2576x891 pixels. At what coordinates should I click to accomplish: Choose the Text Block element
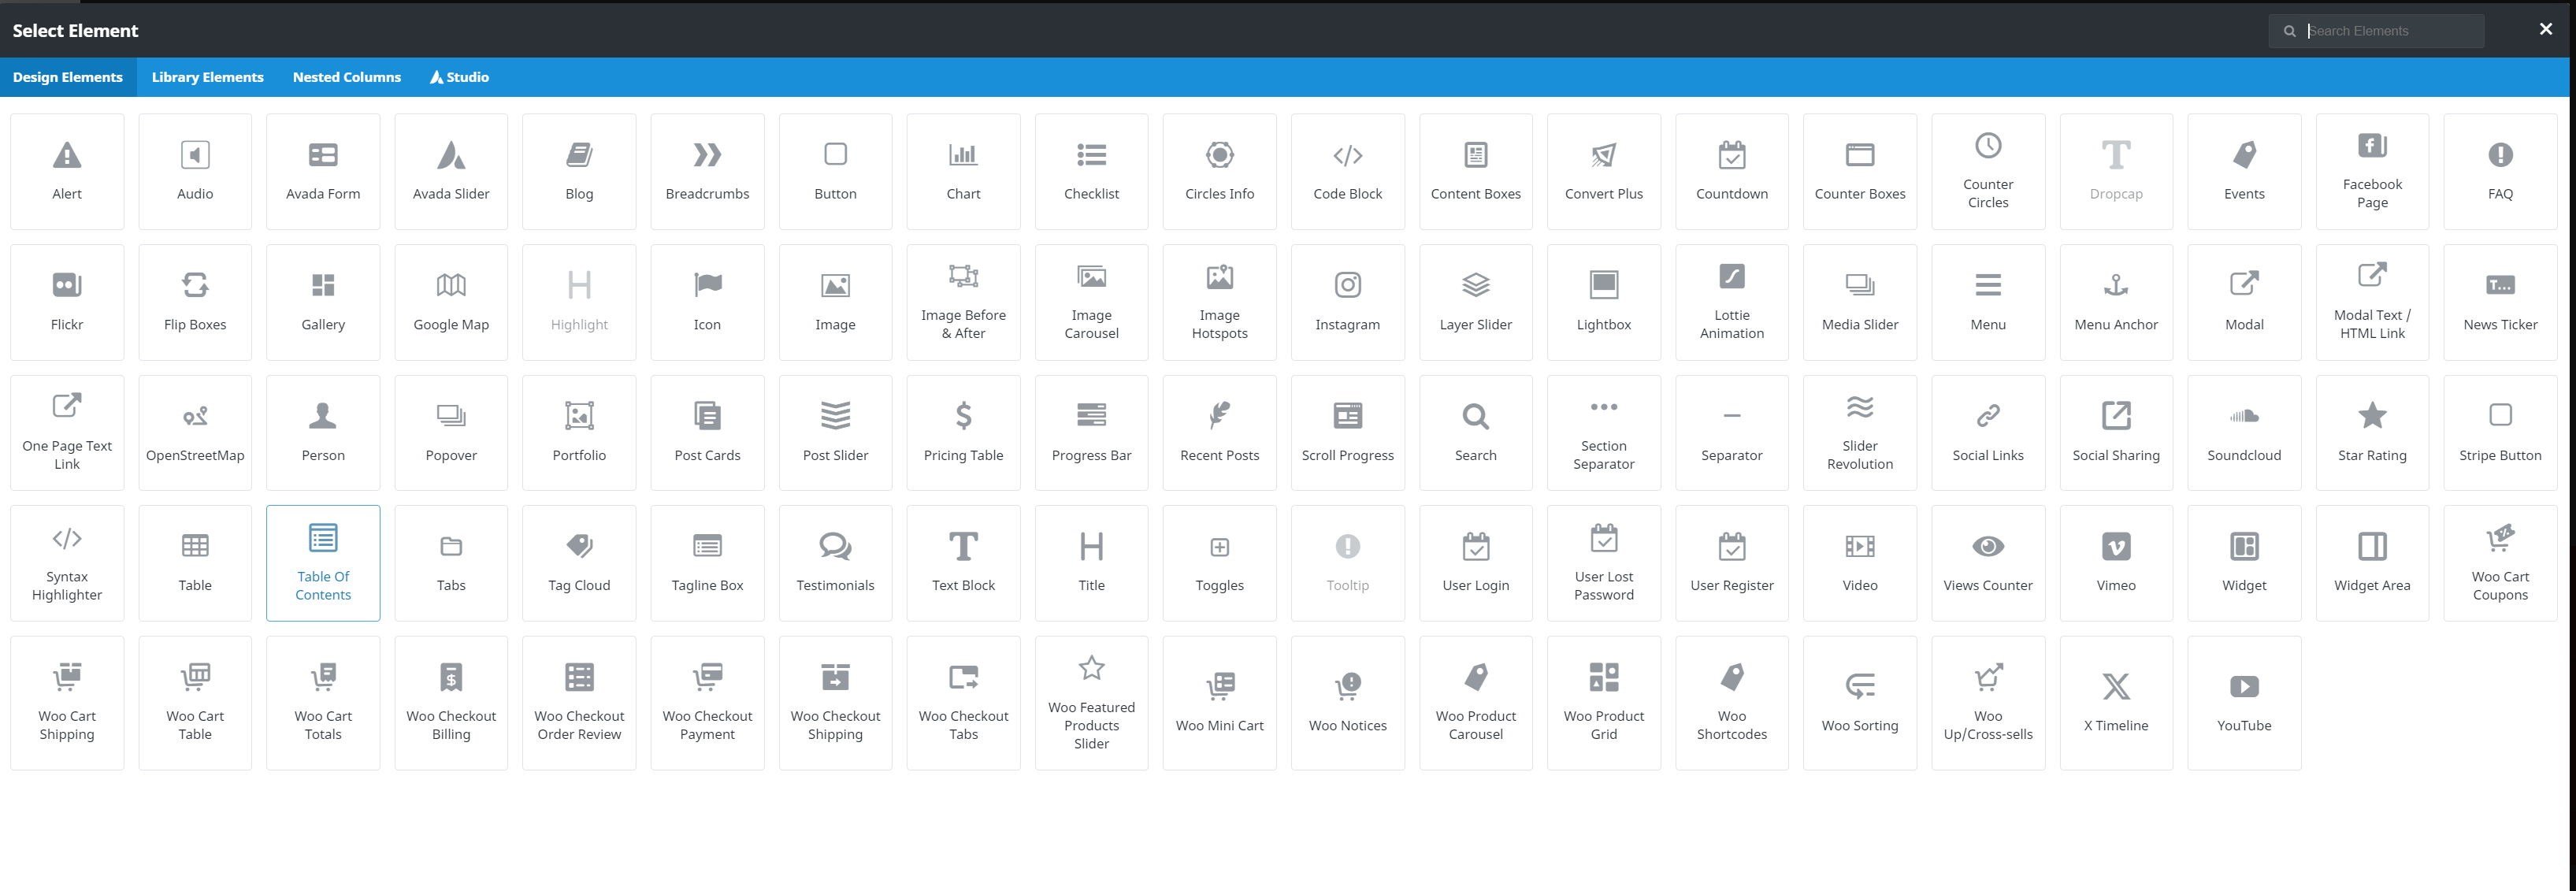[963, 562]
